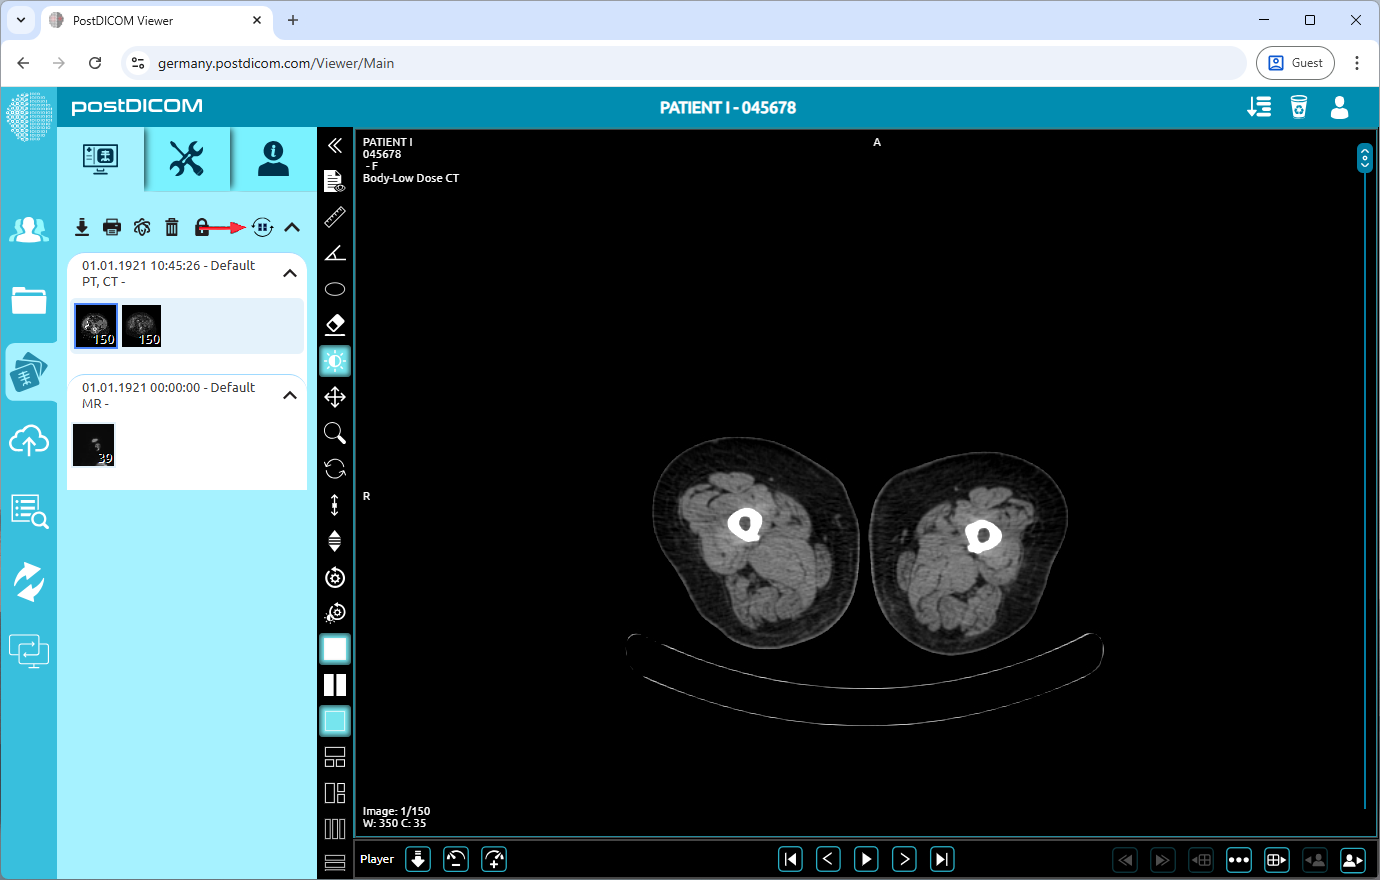Collapse the PT, CT series group
Screen dimensions: 1380x880
pos(290,271)
